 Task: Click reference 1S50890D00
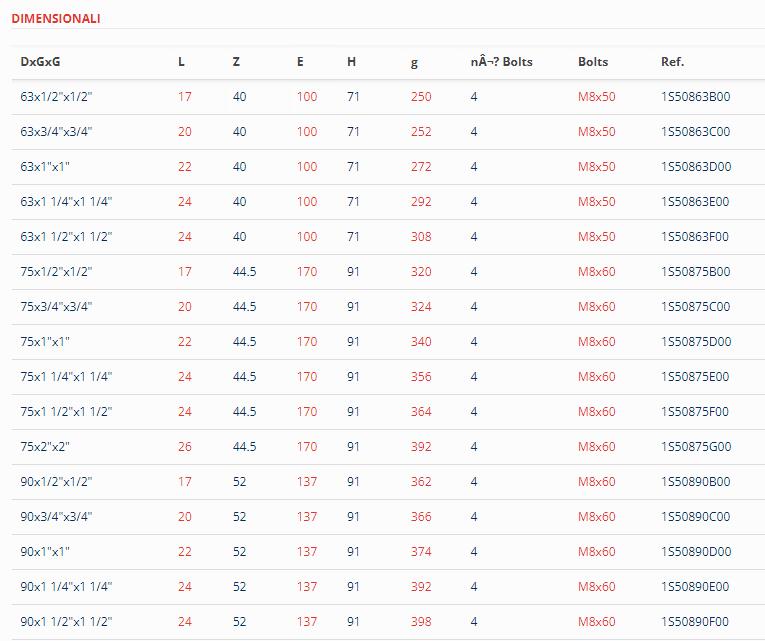click(x=696, y=551)
